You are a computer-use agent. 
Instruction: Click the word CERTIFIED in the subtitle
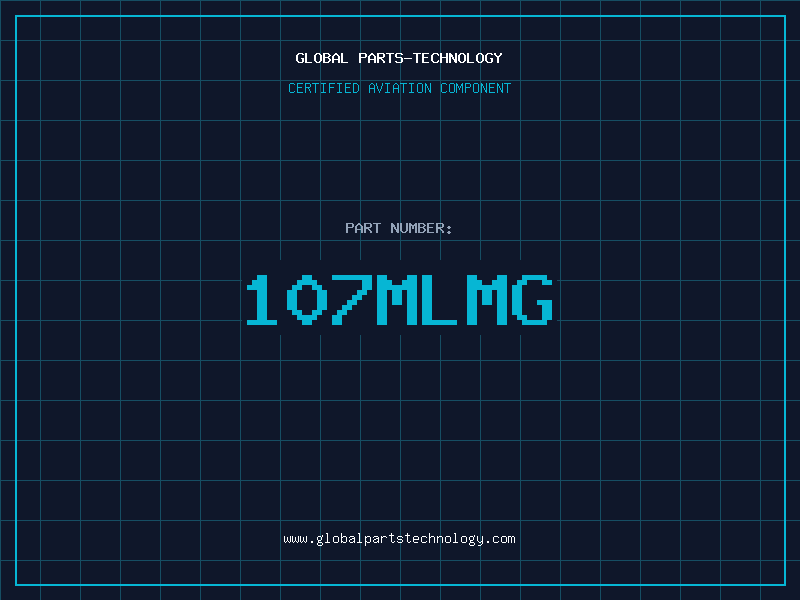tap(324, 88)
